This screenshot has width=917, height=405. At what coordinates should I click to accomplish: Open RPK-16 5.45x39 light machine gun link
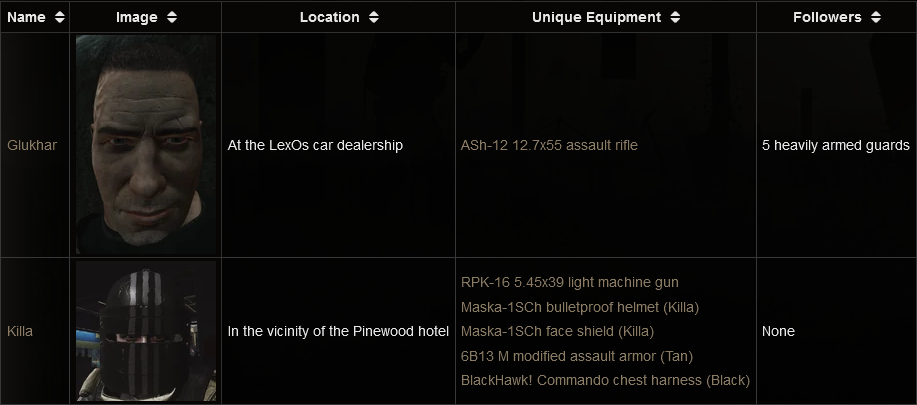tap(570, 282)
